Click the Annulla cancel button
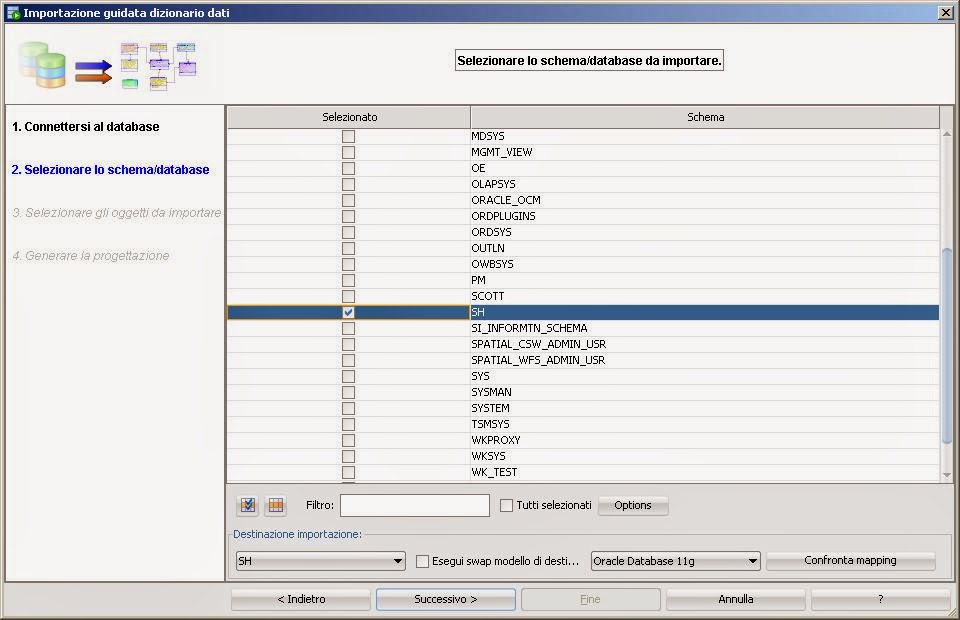Viewport: 960px width, 620px height. (736, 599)
